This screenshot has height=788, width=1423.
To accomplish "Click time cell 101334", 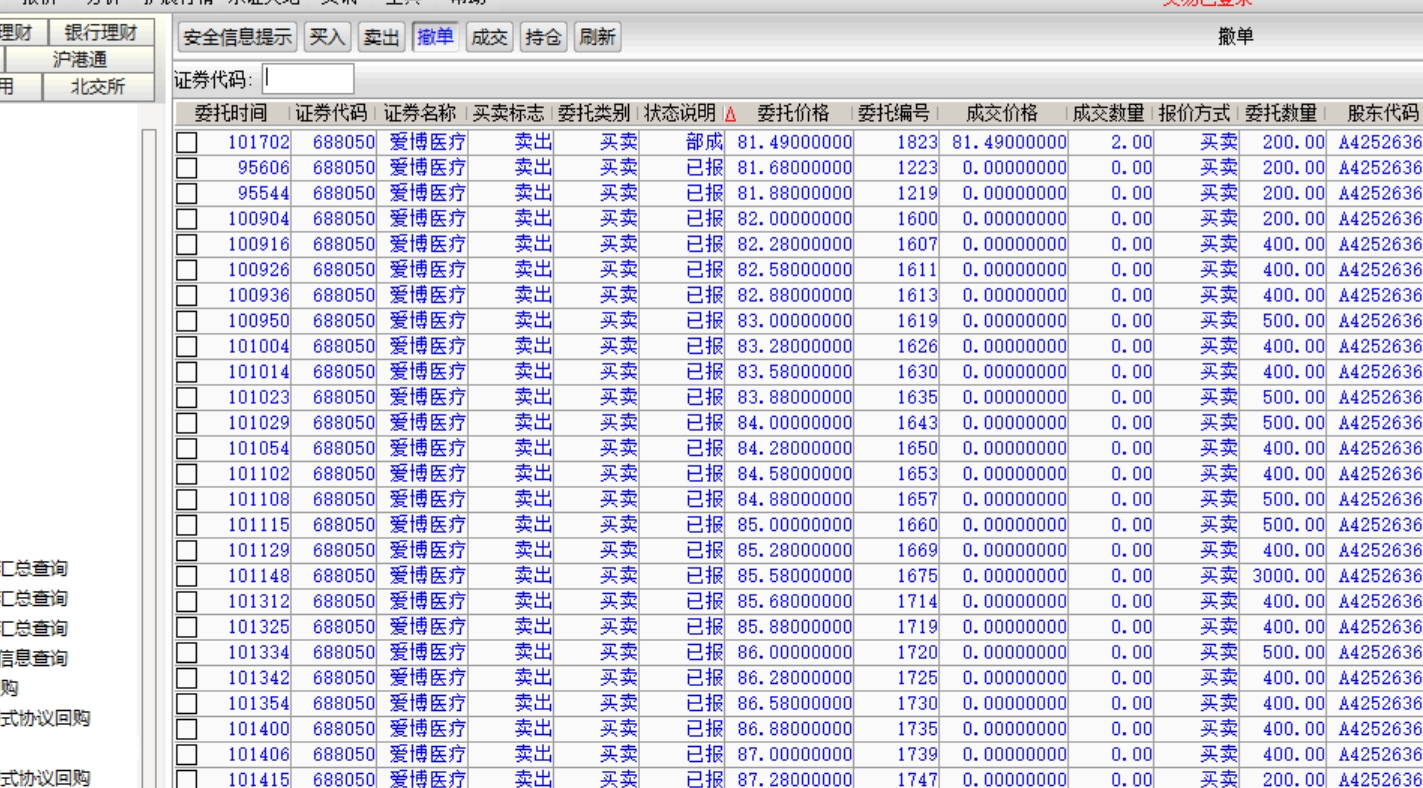I will tap(258, 652).
